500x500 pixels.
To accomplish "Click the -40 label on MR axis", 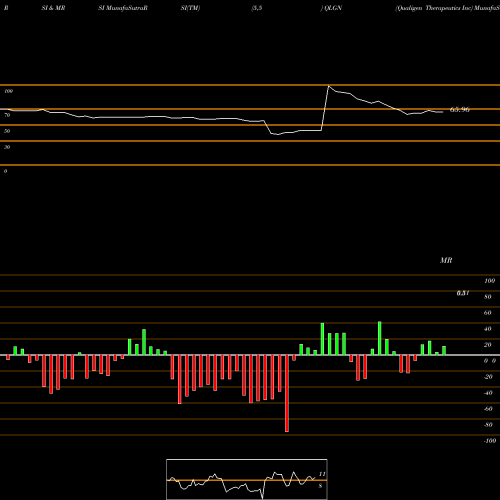I will (x=488, y=393).
